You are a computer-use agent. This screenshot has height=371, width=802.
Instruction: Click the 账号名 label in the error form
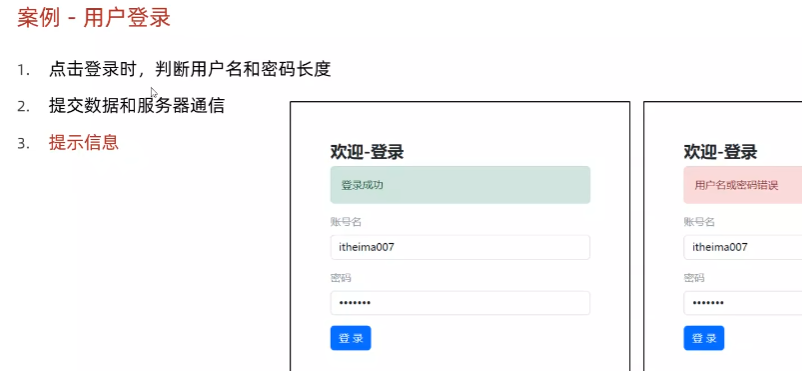pos(699,222)
